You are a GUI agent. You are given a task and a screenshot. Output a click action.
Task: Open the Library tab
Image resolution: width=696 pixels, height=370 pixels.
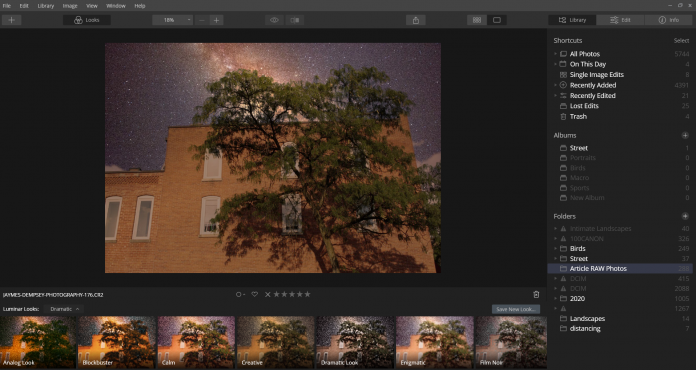click(x=572, y=20)
